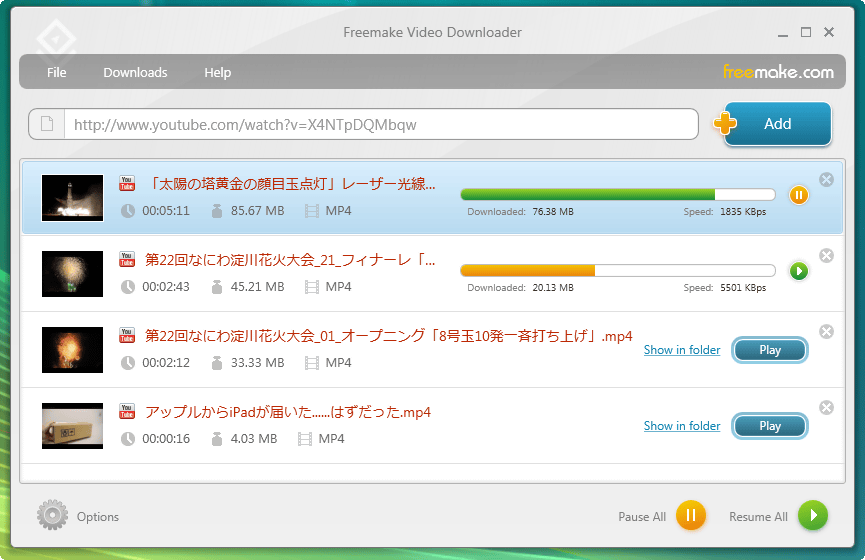Click film icon on the 4.03 MB row
865x560 pixels.
pos(305,439)
